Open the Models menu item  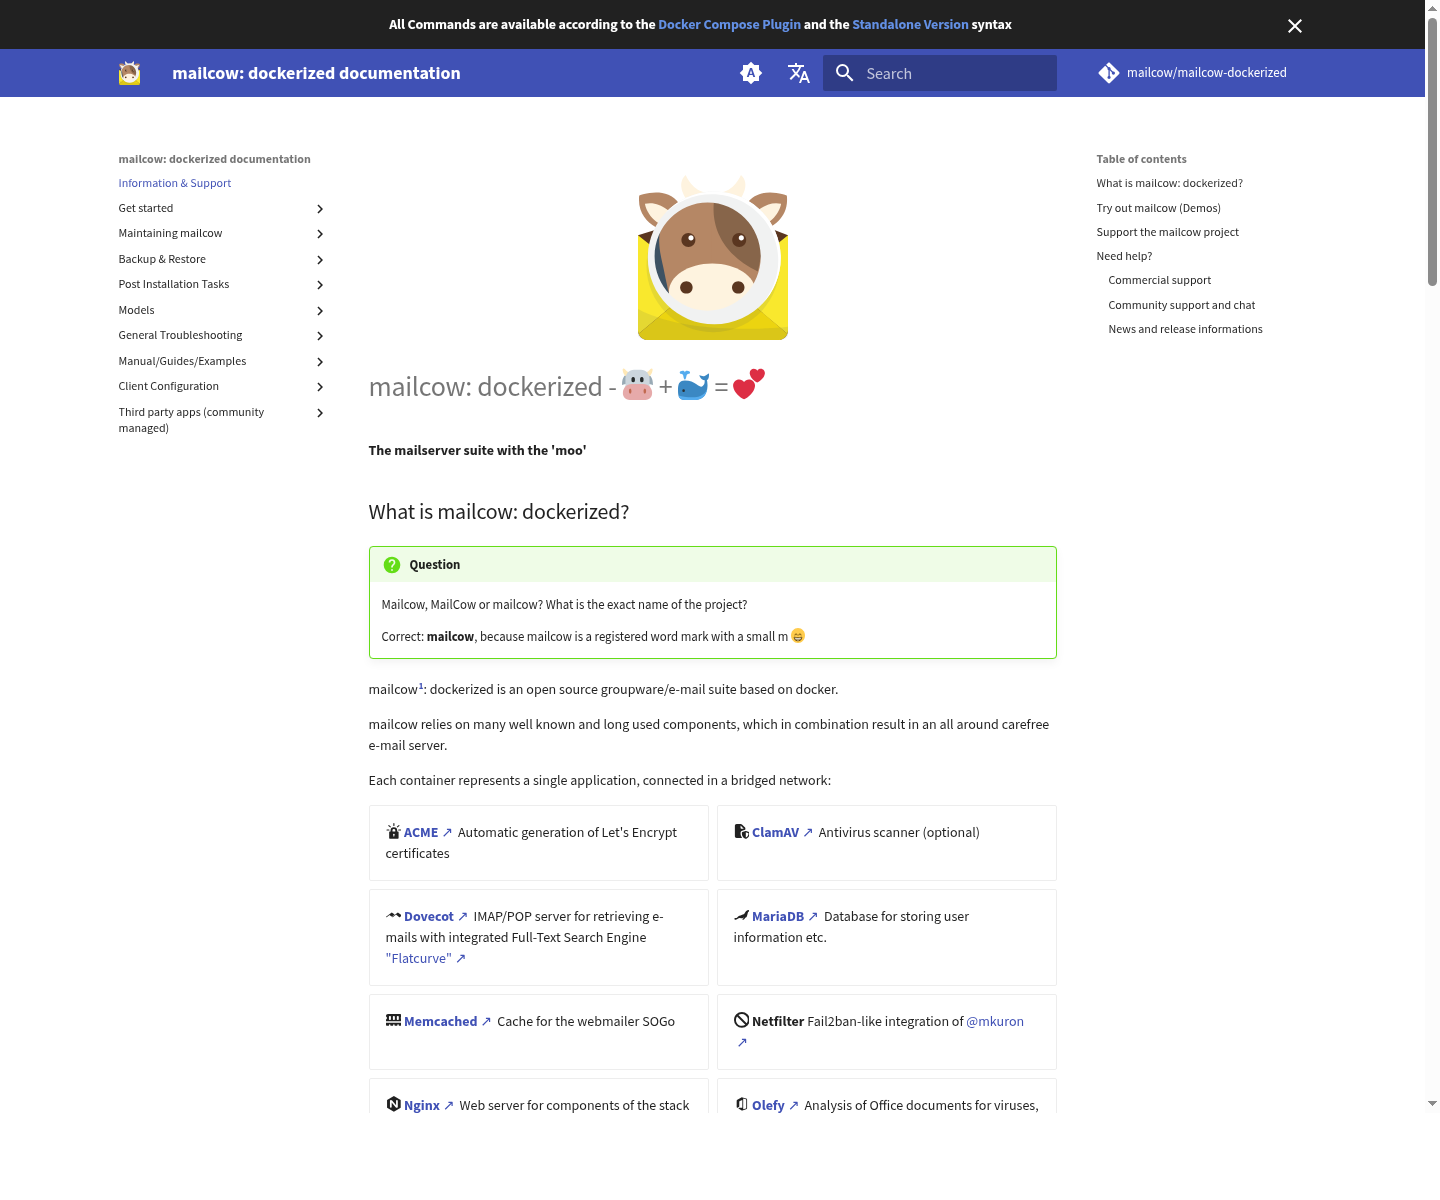pos(136,310)
